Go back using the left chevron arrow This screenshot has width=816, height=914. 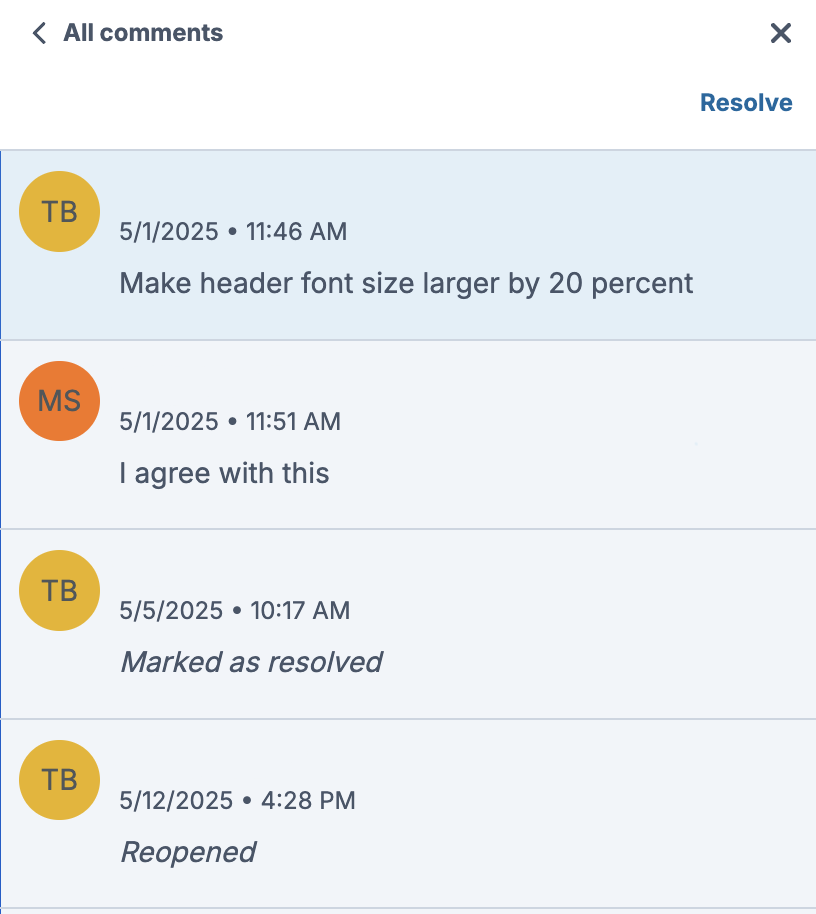[x=39, y=33]
